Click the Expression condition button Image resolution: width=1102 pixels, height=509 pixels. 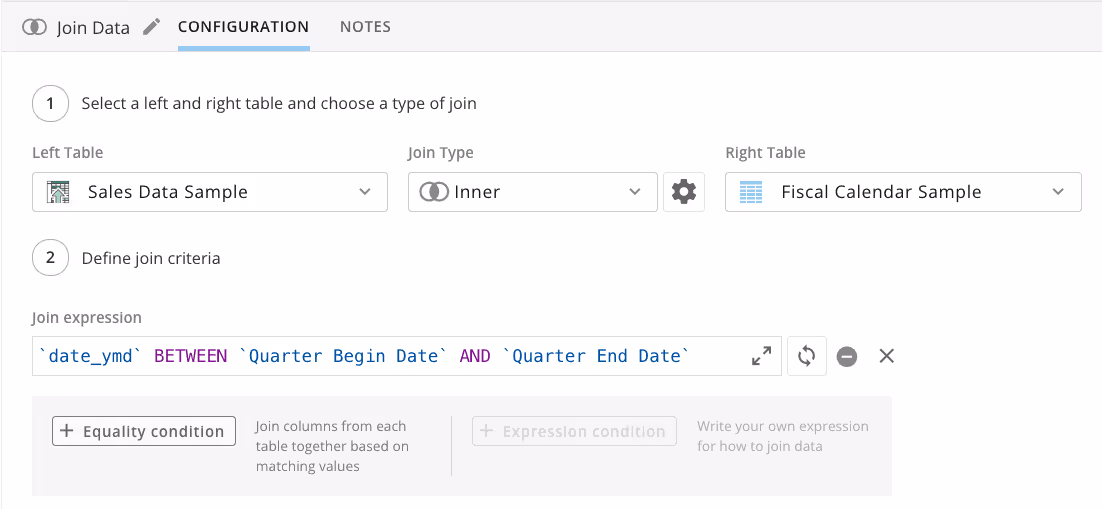click(574, 431)
